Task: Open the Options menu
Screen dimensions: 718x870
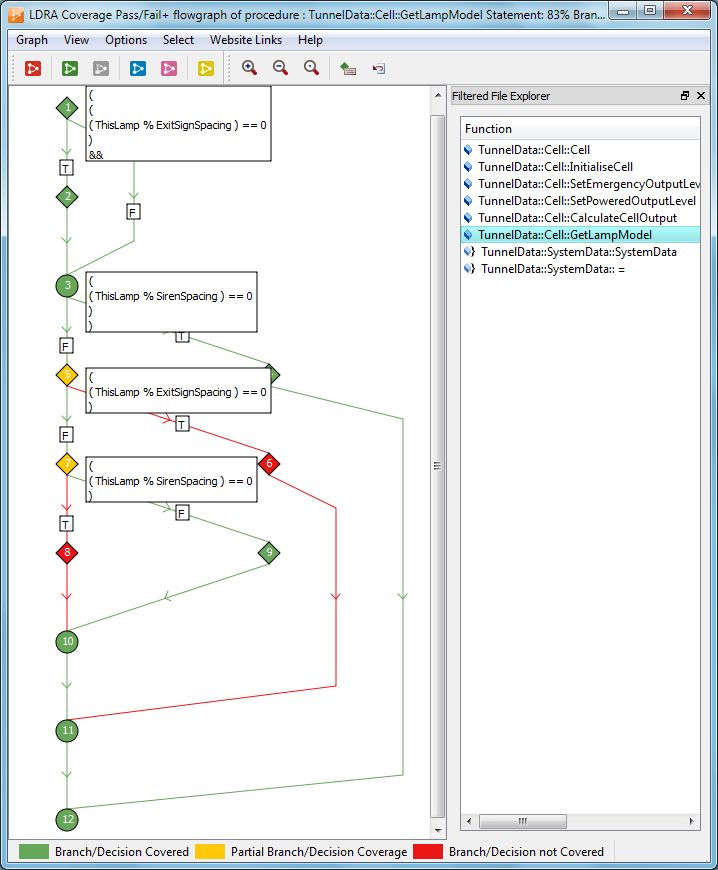Action: click(x=126, y=40)
